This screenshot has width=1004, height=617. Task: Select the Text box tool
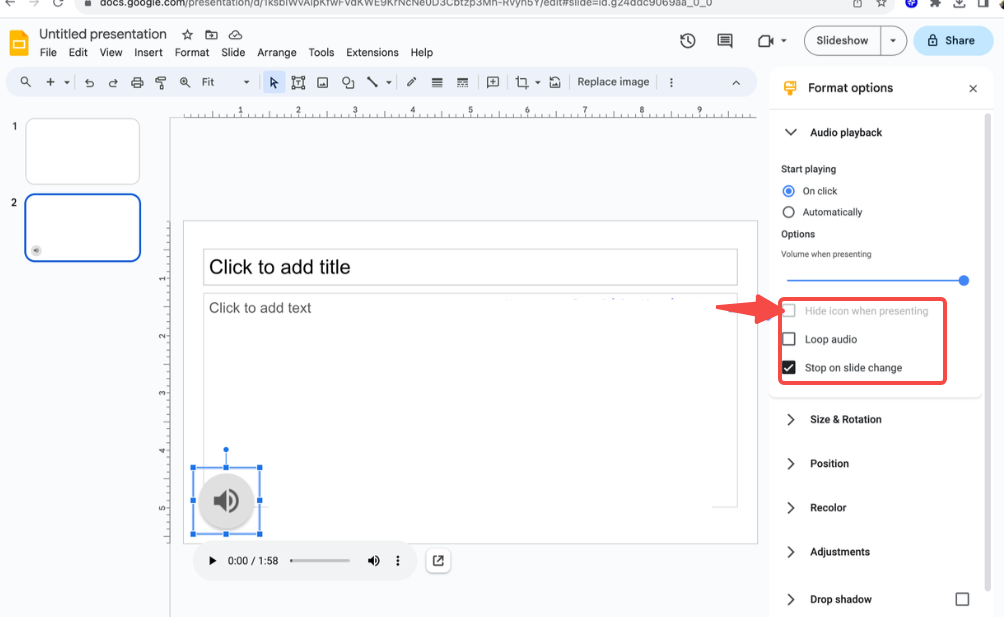(x=298, y=82)
